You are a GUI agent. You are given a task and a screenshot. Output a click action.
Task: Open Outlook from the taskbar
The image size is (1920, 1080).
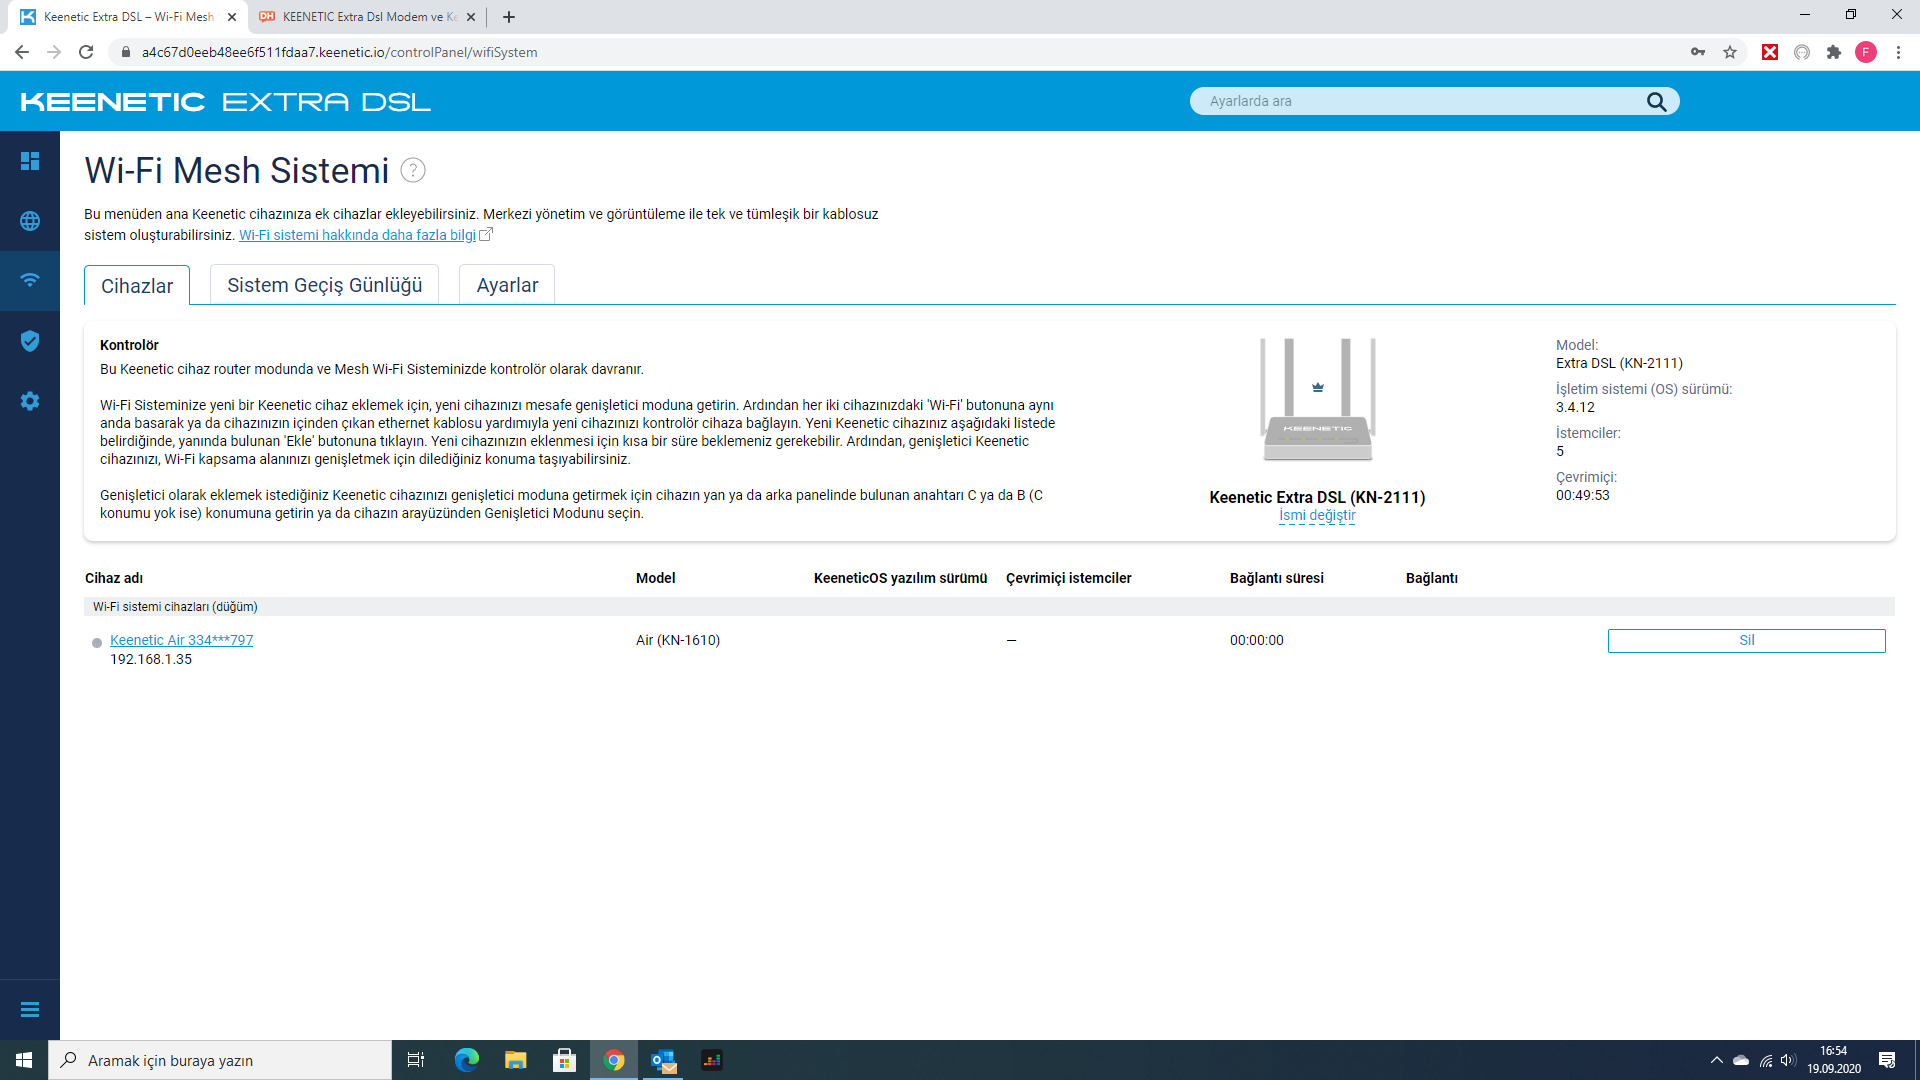[x=663, y=1060]
